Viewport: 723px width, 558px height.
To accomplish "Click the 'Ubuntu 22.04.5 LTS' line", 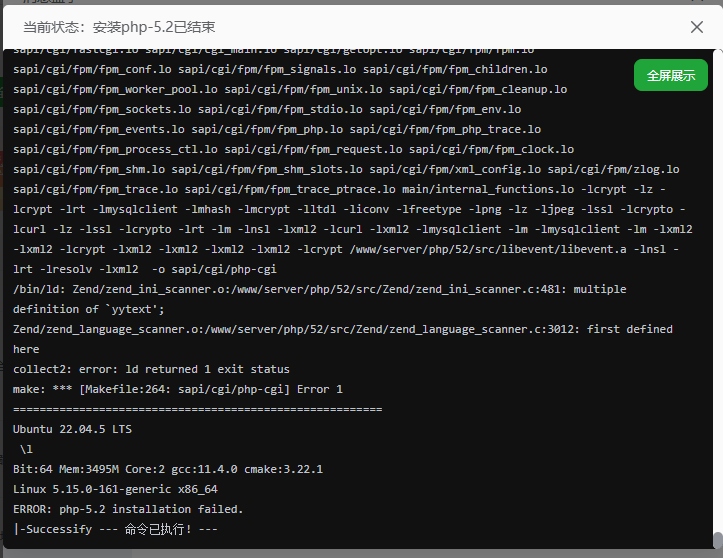I will 72,429.
